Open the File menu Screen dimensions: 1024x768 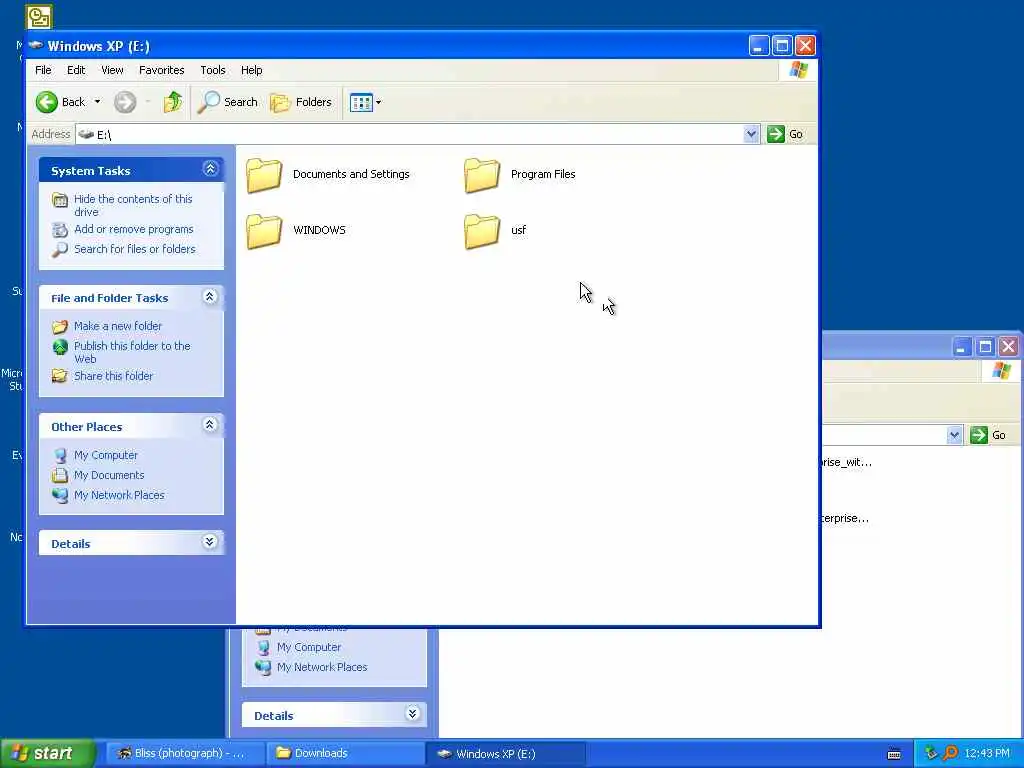[43, 70]
